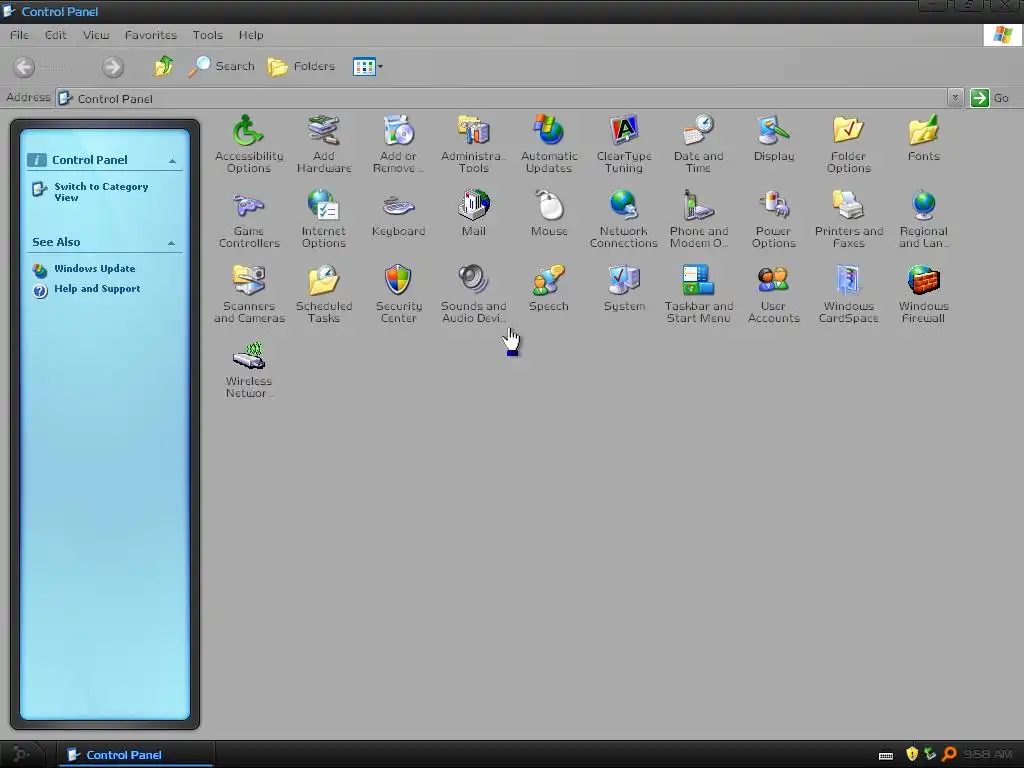Select Windows CardSpace icon
The width and height of the screenshot is (1024, 768).
(848, 294)
